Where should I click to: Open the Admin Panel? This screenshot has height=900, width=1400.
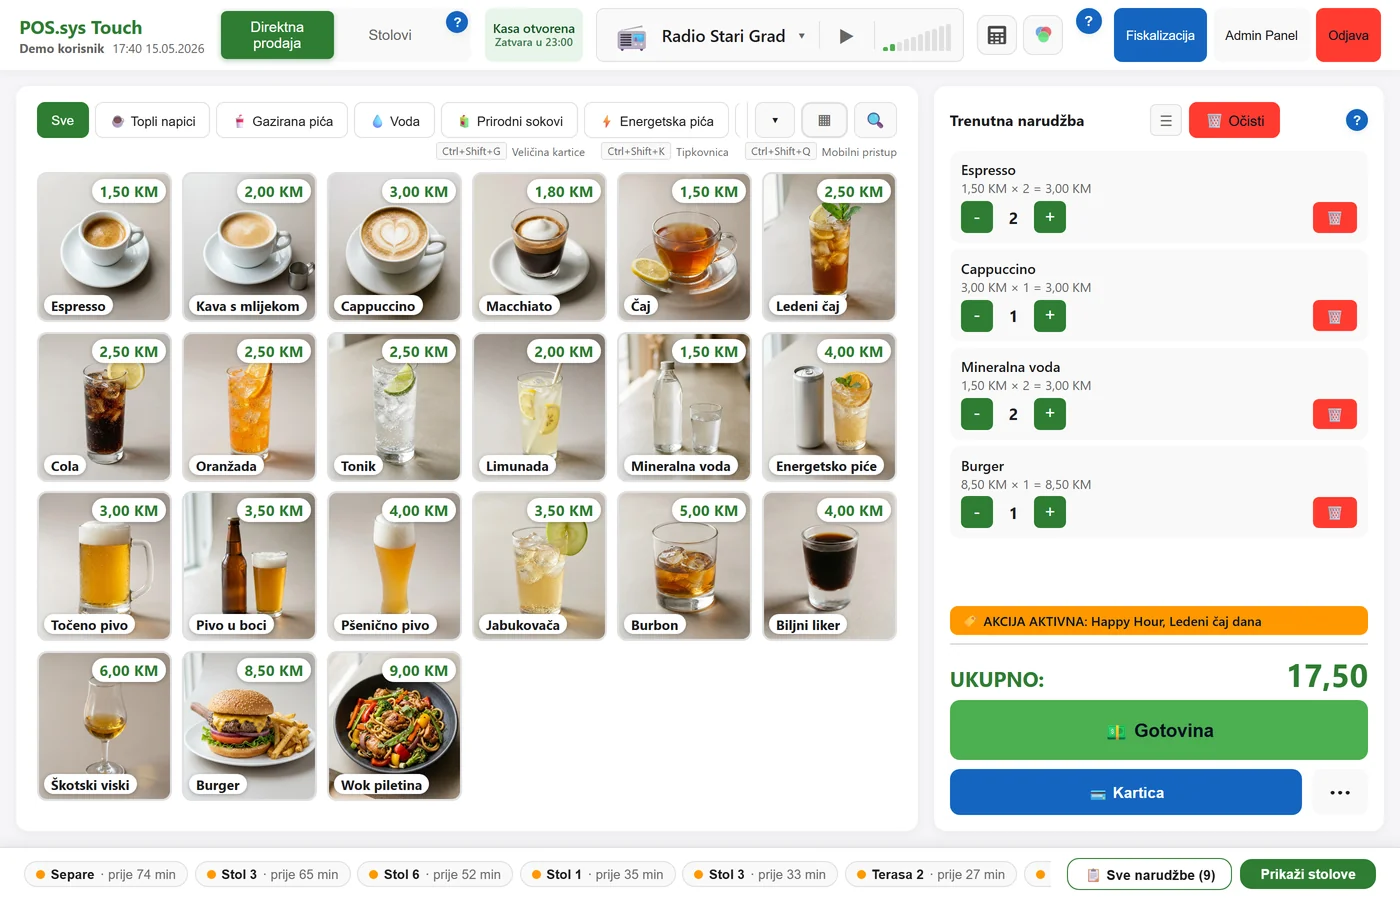tap(1261, 35)
